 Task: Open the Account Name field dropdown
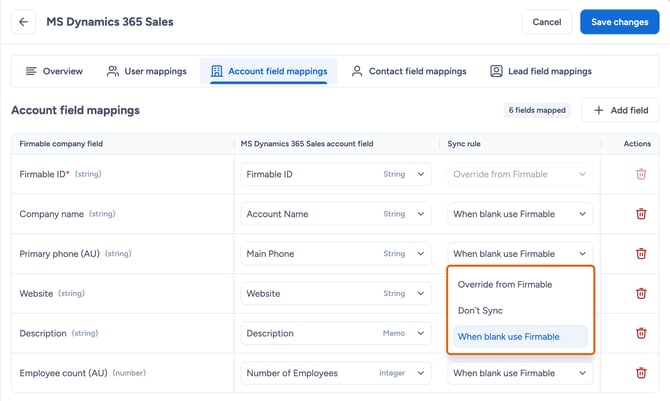pos(336,214)
